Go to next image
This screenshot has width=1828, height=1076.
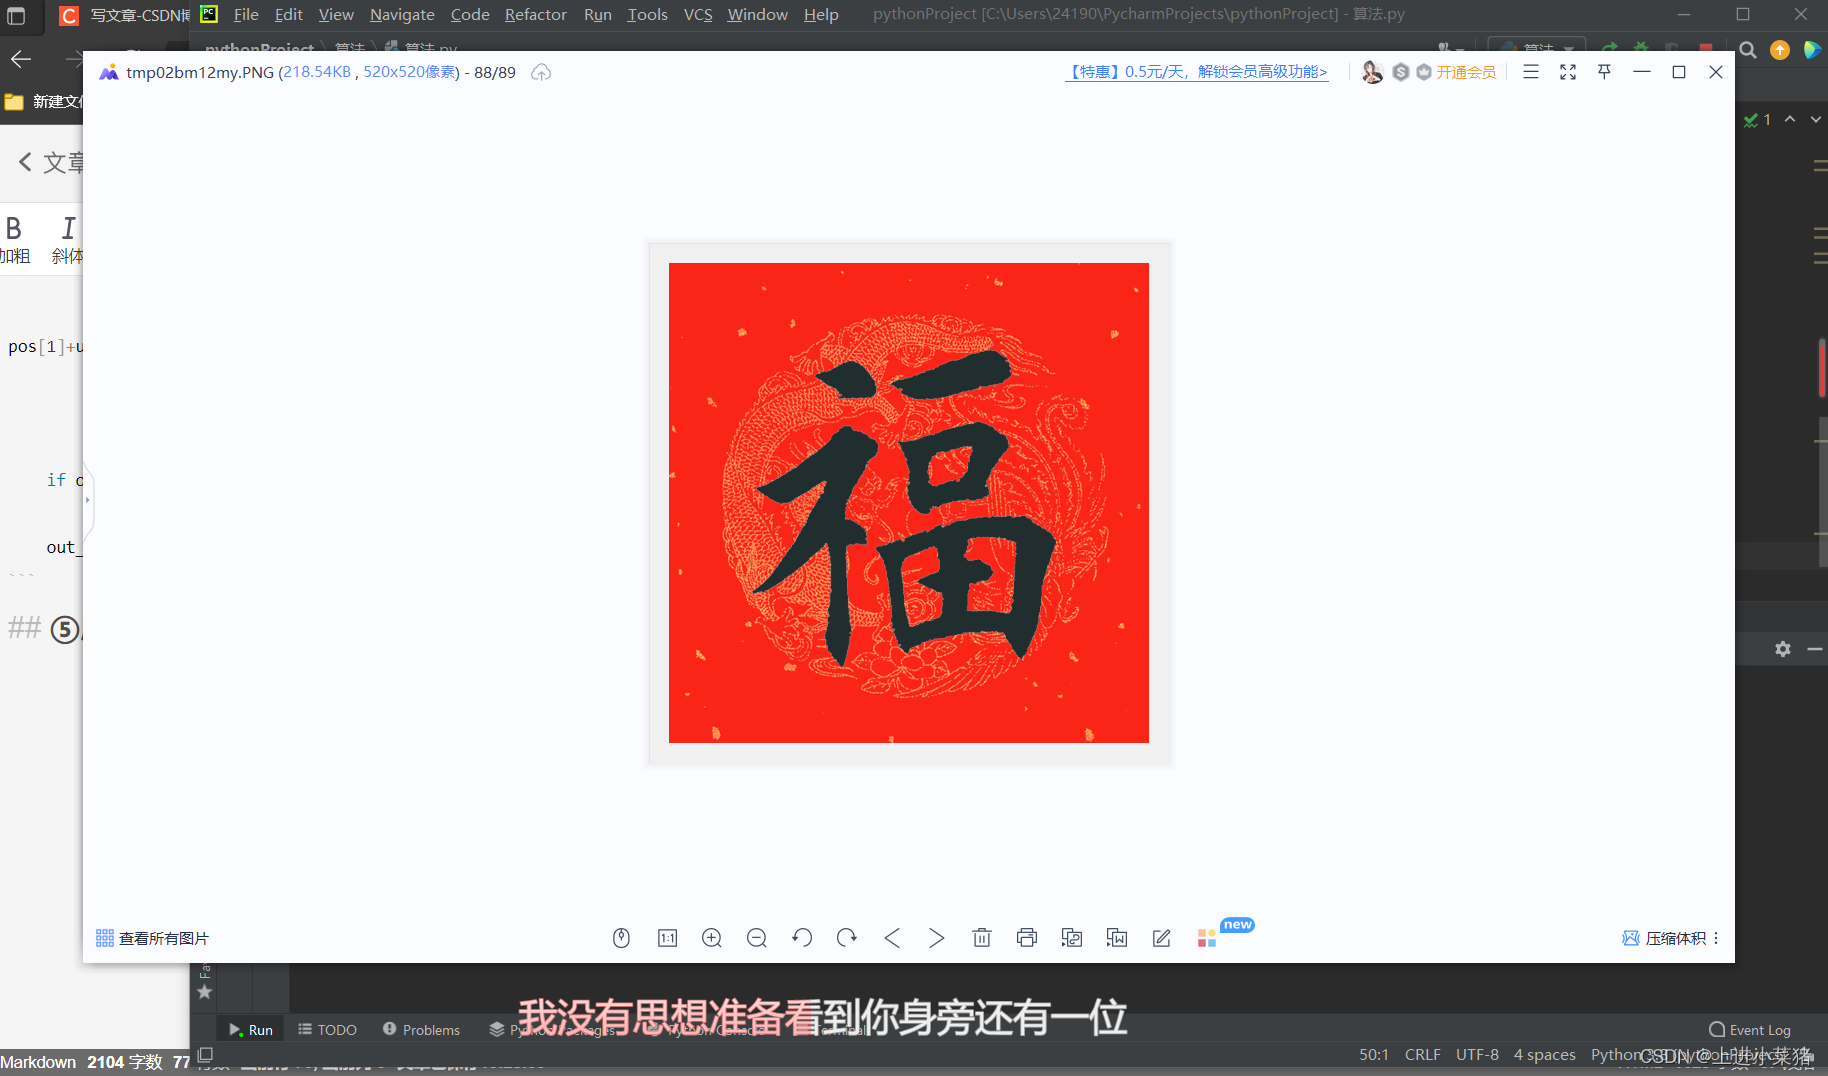(x=936, y=938)
